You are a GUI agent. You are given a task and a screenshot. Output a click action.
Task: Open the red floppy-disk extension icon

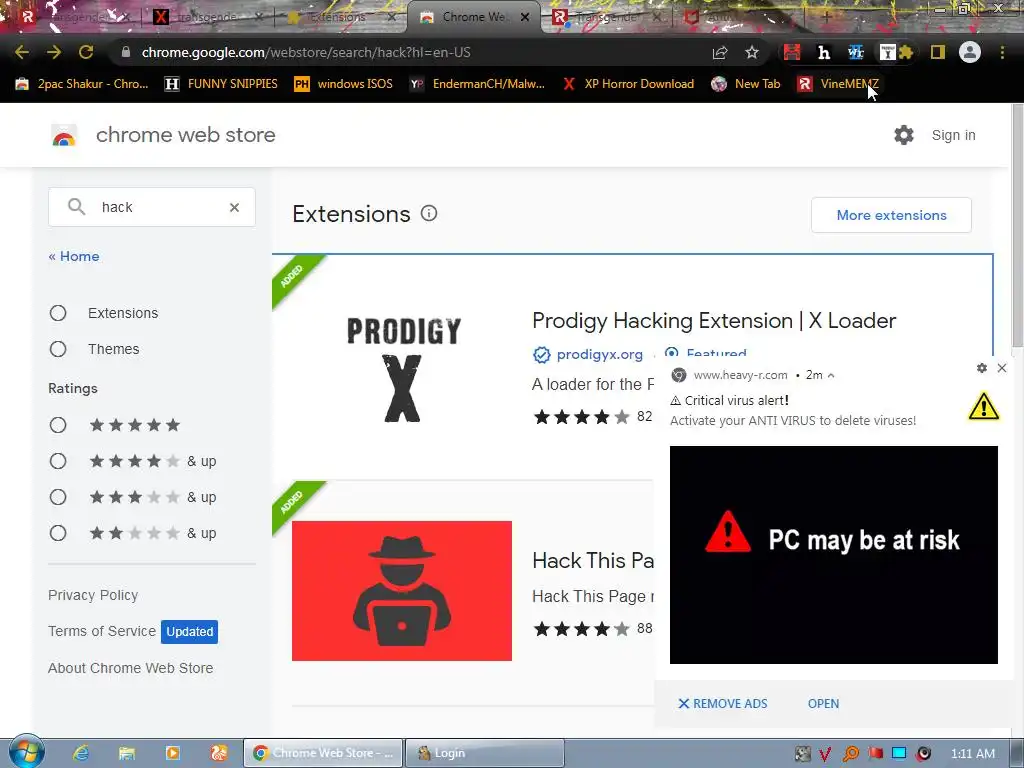[x=792, y=52]
